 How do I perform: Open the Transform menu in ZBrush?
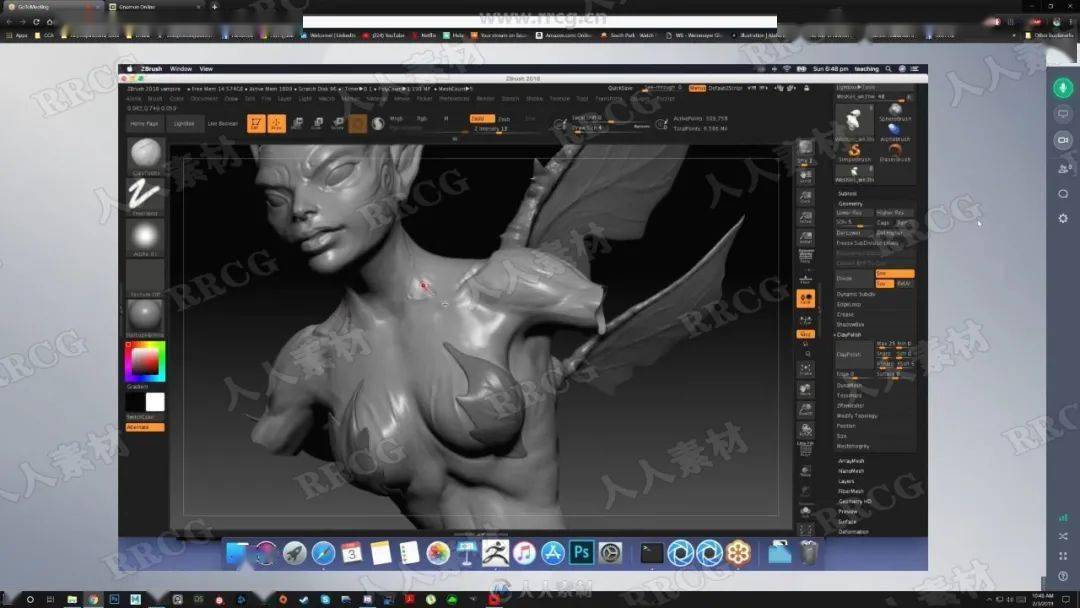coord(608,98)
